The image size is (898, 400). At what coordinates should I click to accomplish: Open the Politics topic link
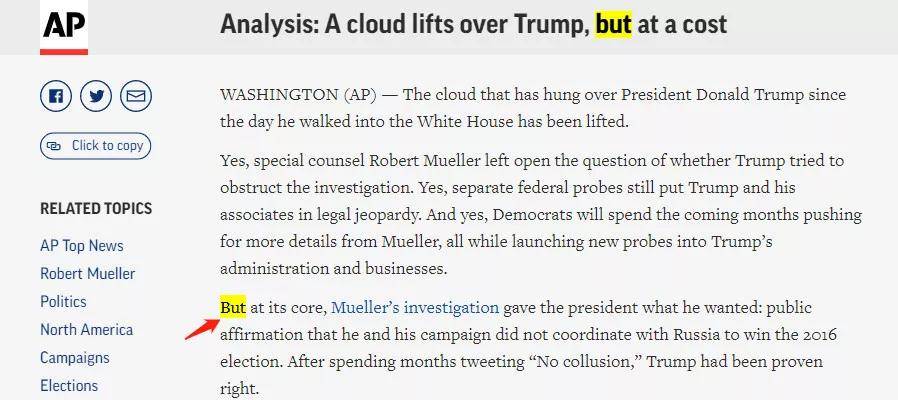click(63, 301)
